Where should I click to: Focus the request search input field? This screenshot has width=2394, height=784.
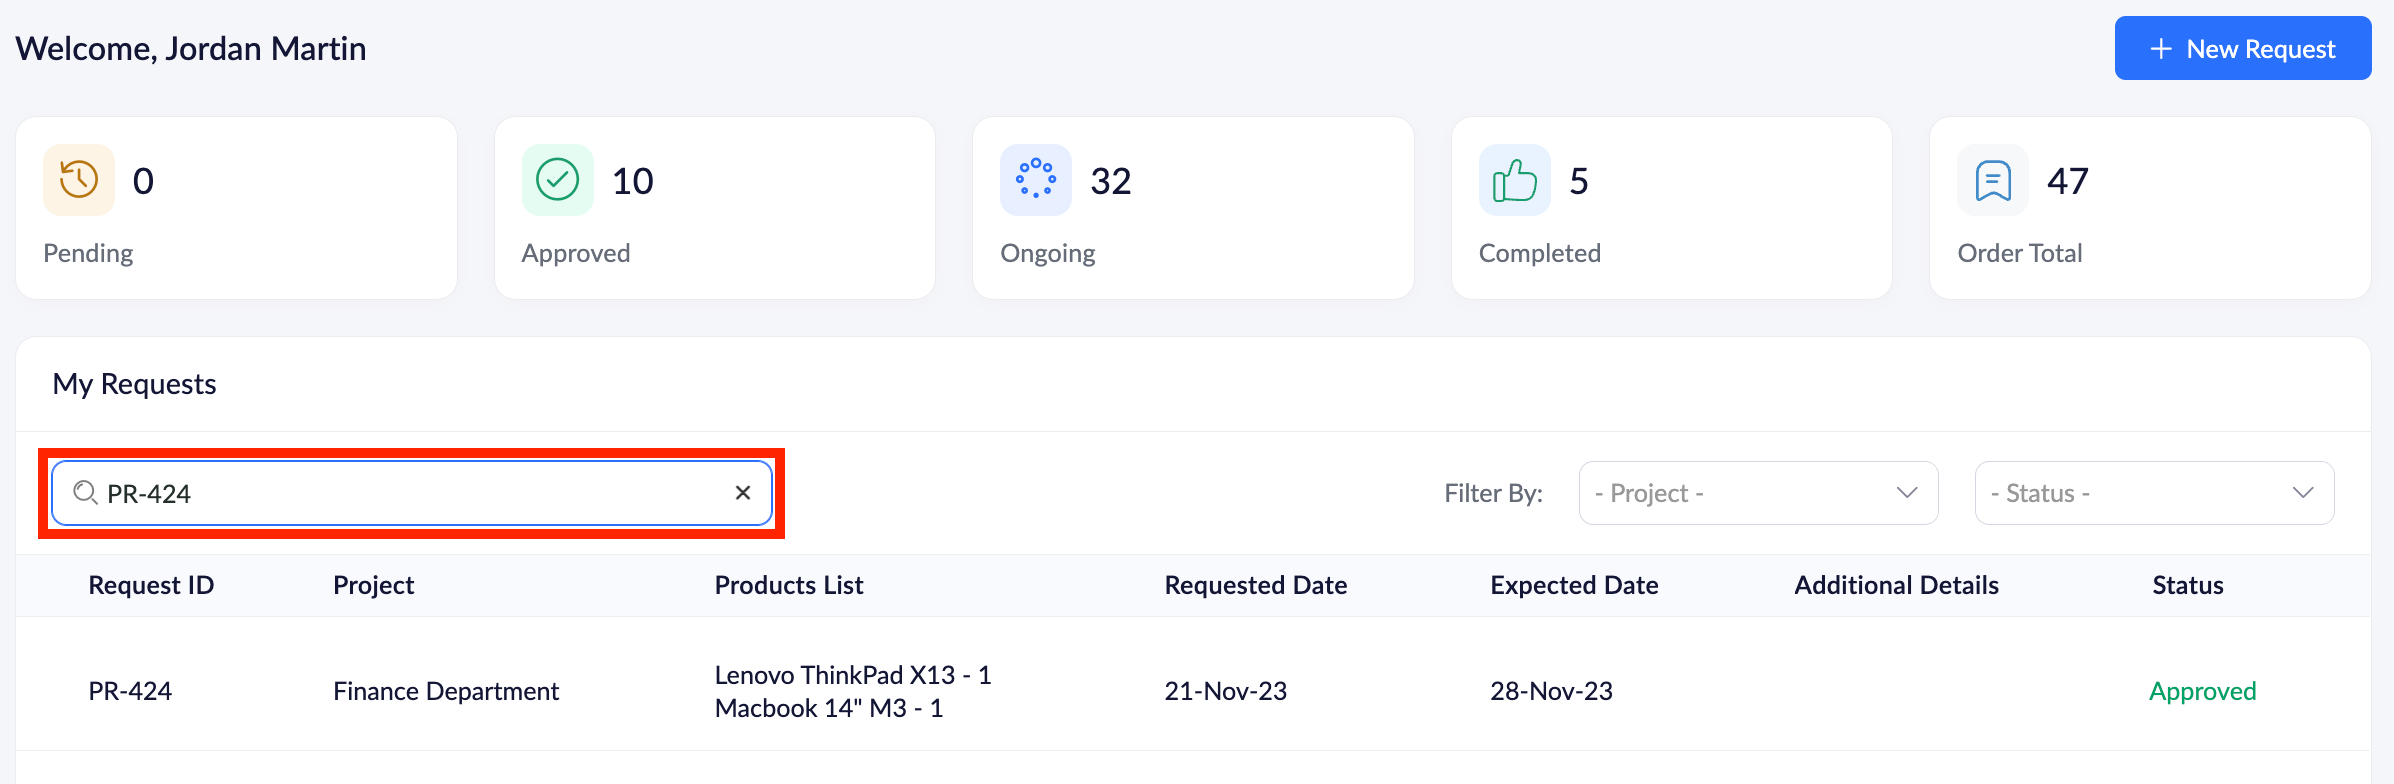click(410, 493)
